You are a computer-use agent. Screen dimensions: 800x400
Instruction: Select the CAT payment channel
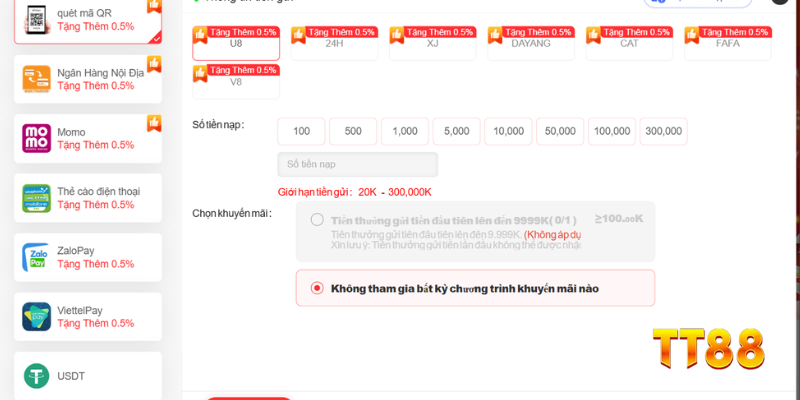click(629, 43)
